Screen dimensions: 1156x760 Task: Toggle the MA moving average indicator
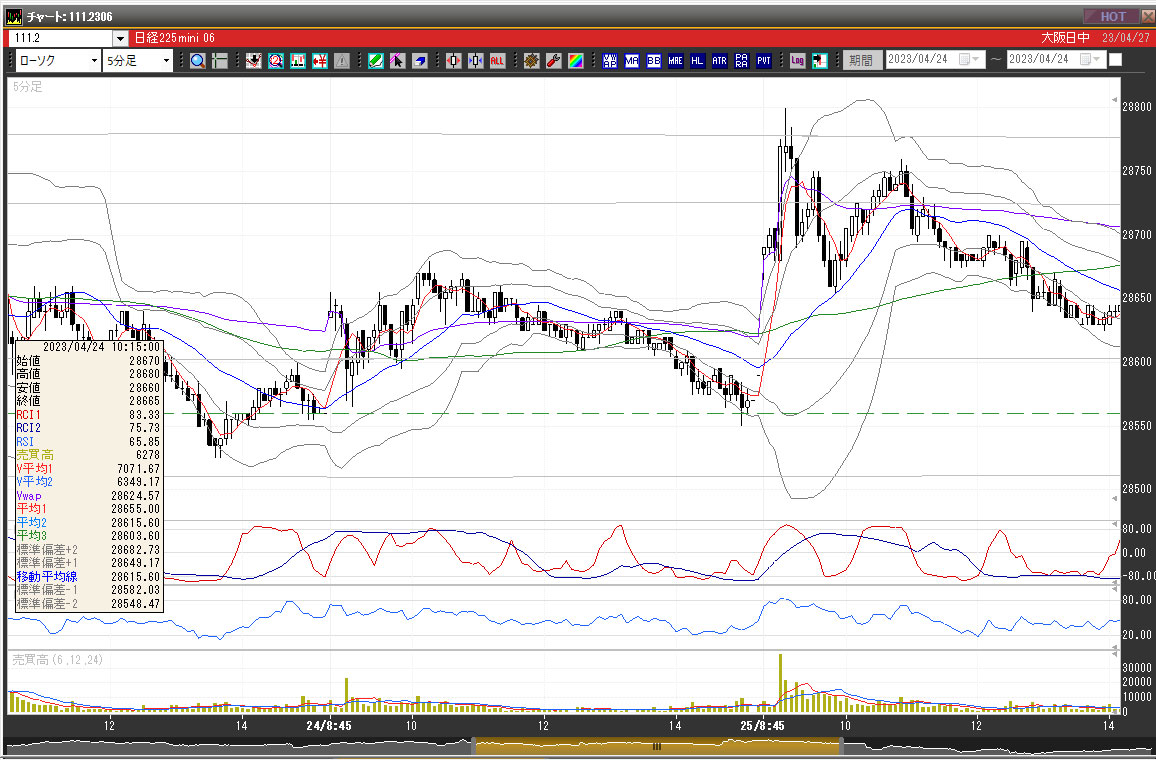632,60
